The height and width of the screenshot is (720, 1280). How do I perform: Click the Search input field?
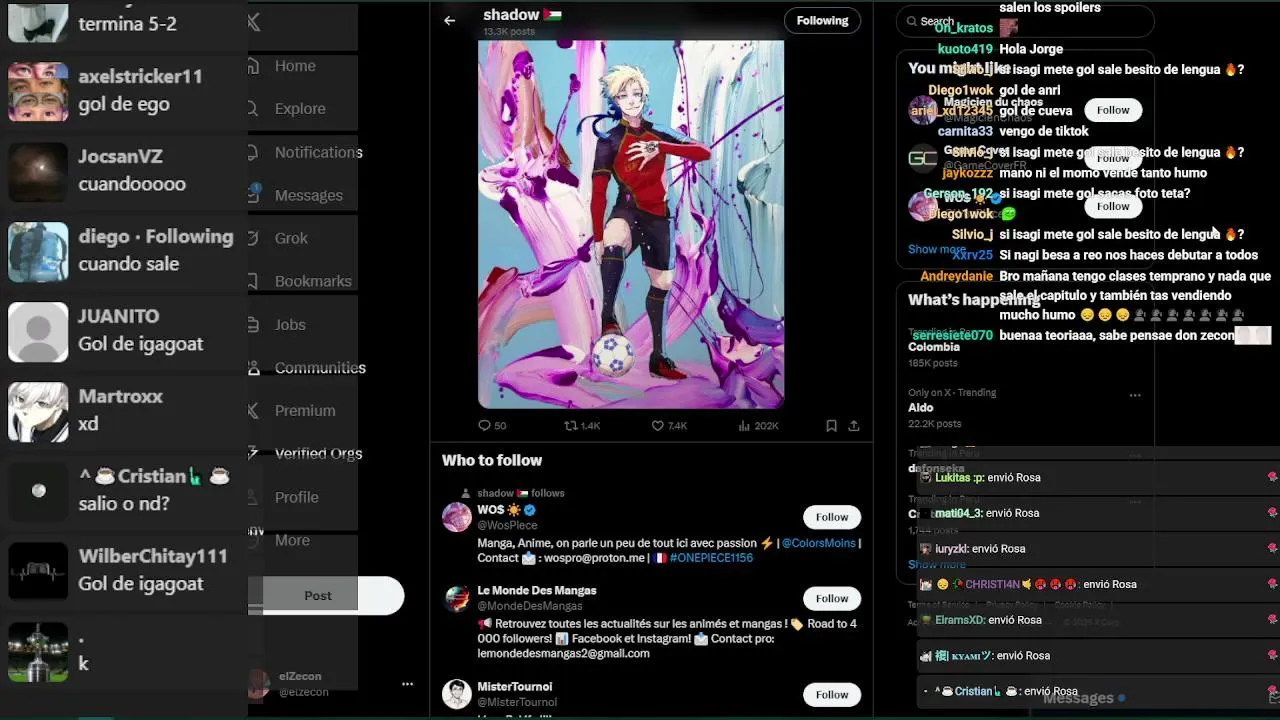tap(1025, 21)
